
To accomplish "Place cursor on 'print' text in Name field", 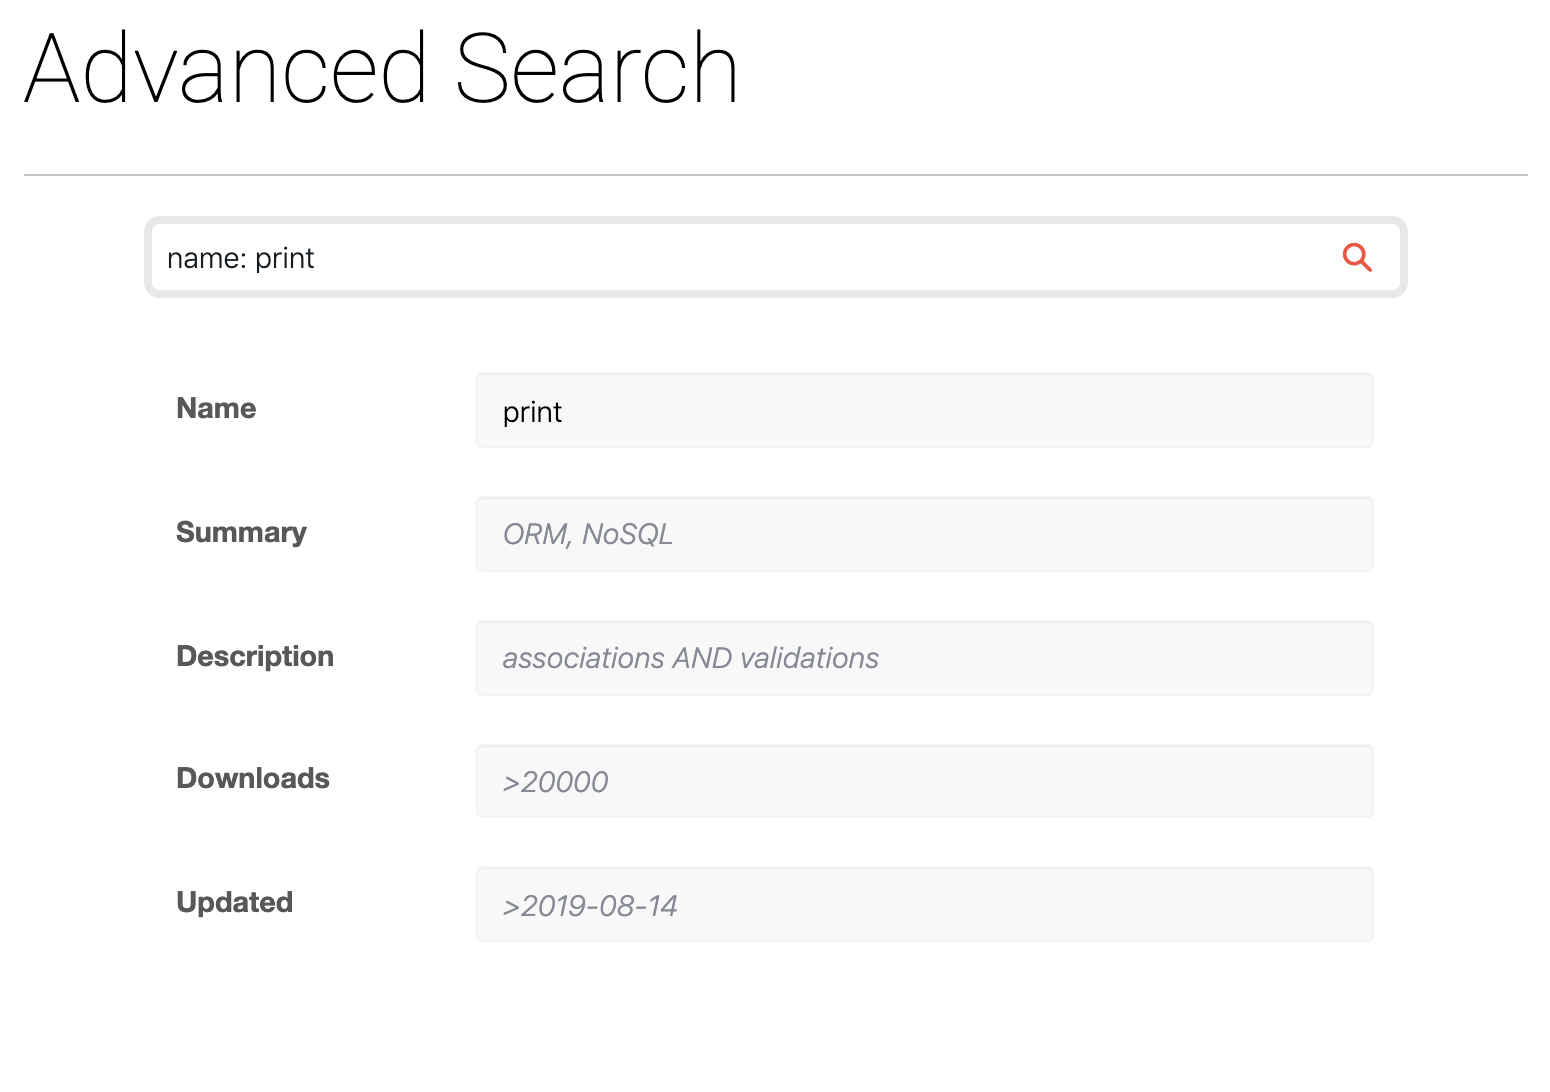I will click(532, 412).
